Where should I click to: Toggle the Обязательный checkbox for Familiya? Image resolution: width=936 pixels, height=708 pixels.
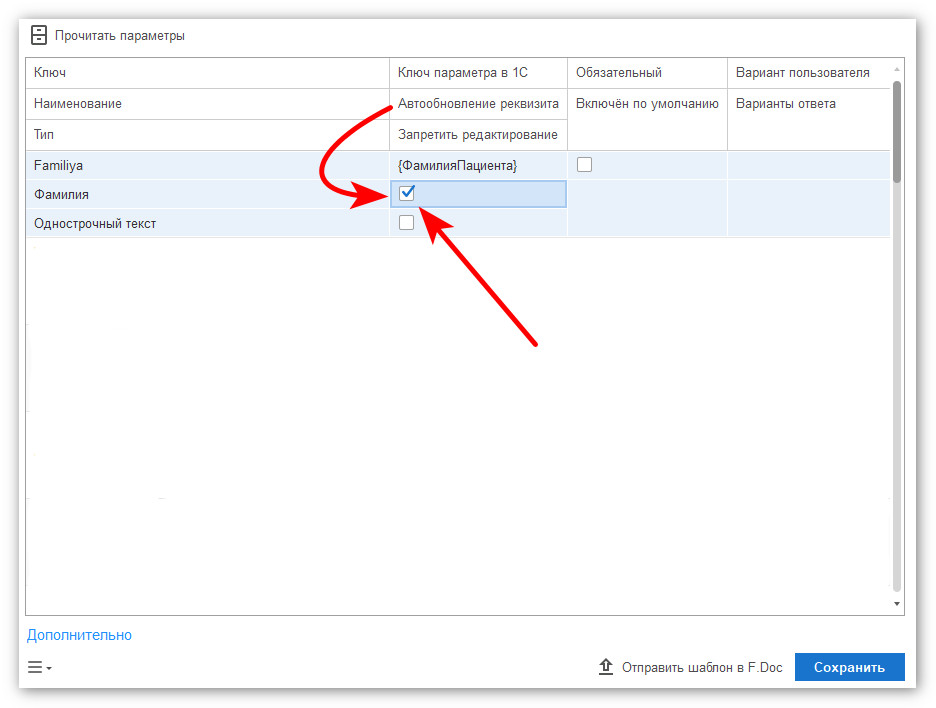584,164
